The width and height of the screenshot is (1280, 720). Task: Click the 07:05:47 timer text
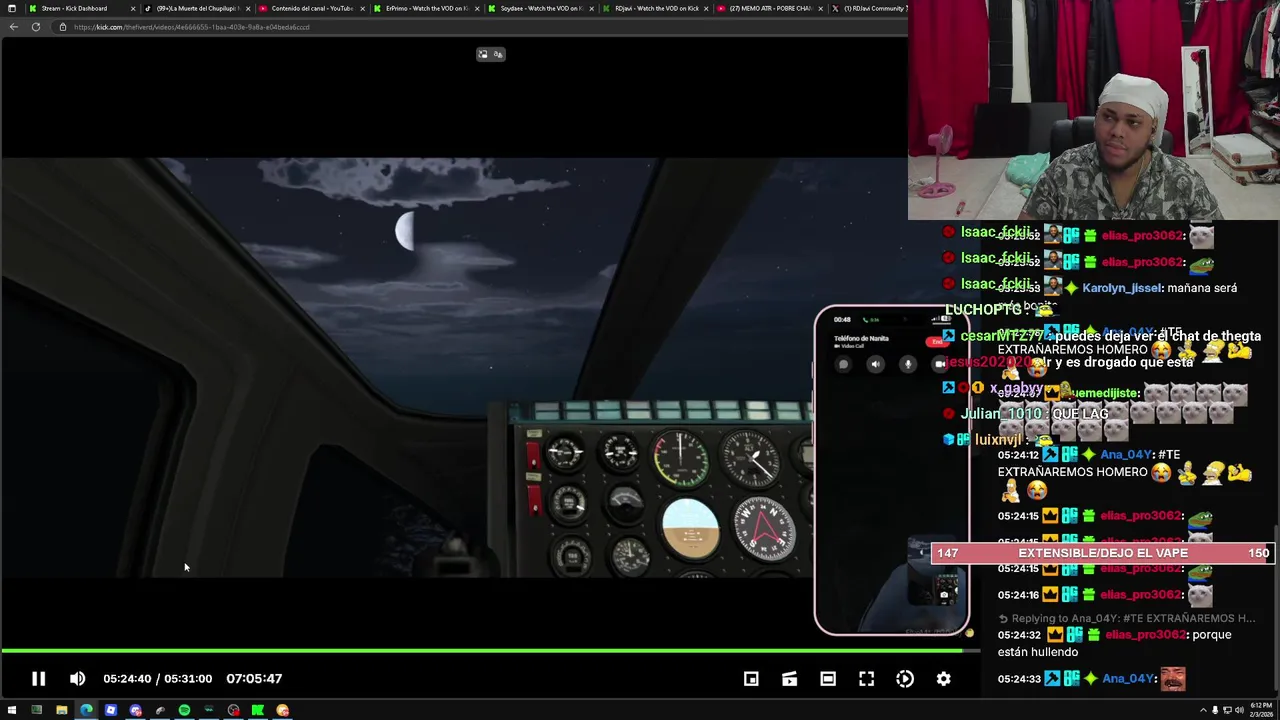[254, 678]
